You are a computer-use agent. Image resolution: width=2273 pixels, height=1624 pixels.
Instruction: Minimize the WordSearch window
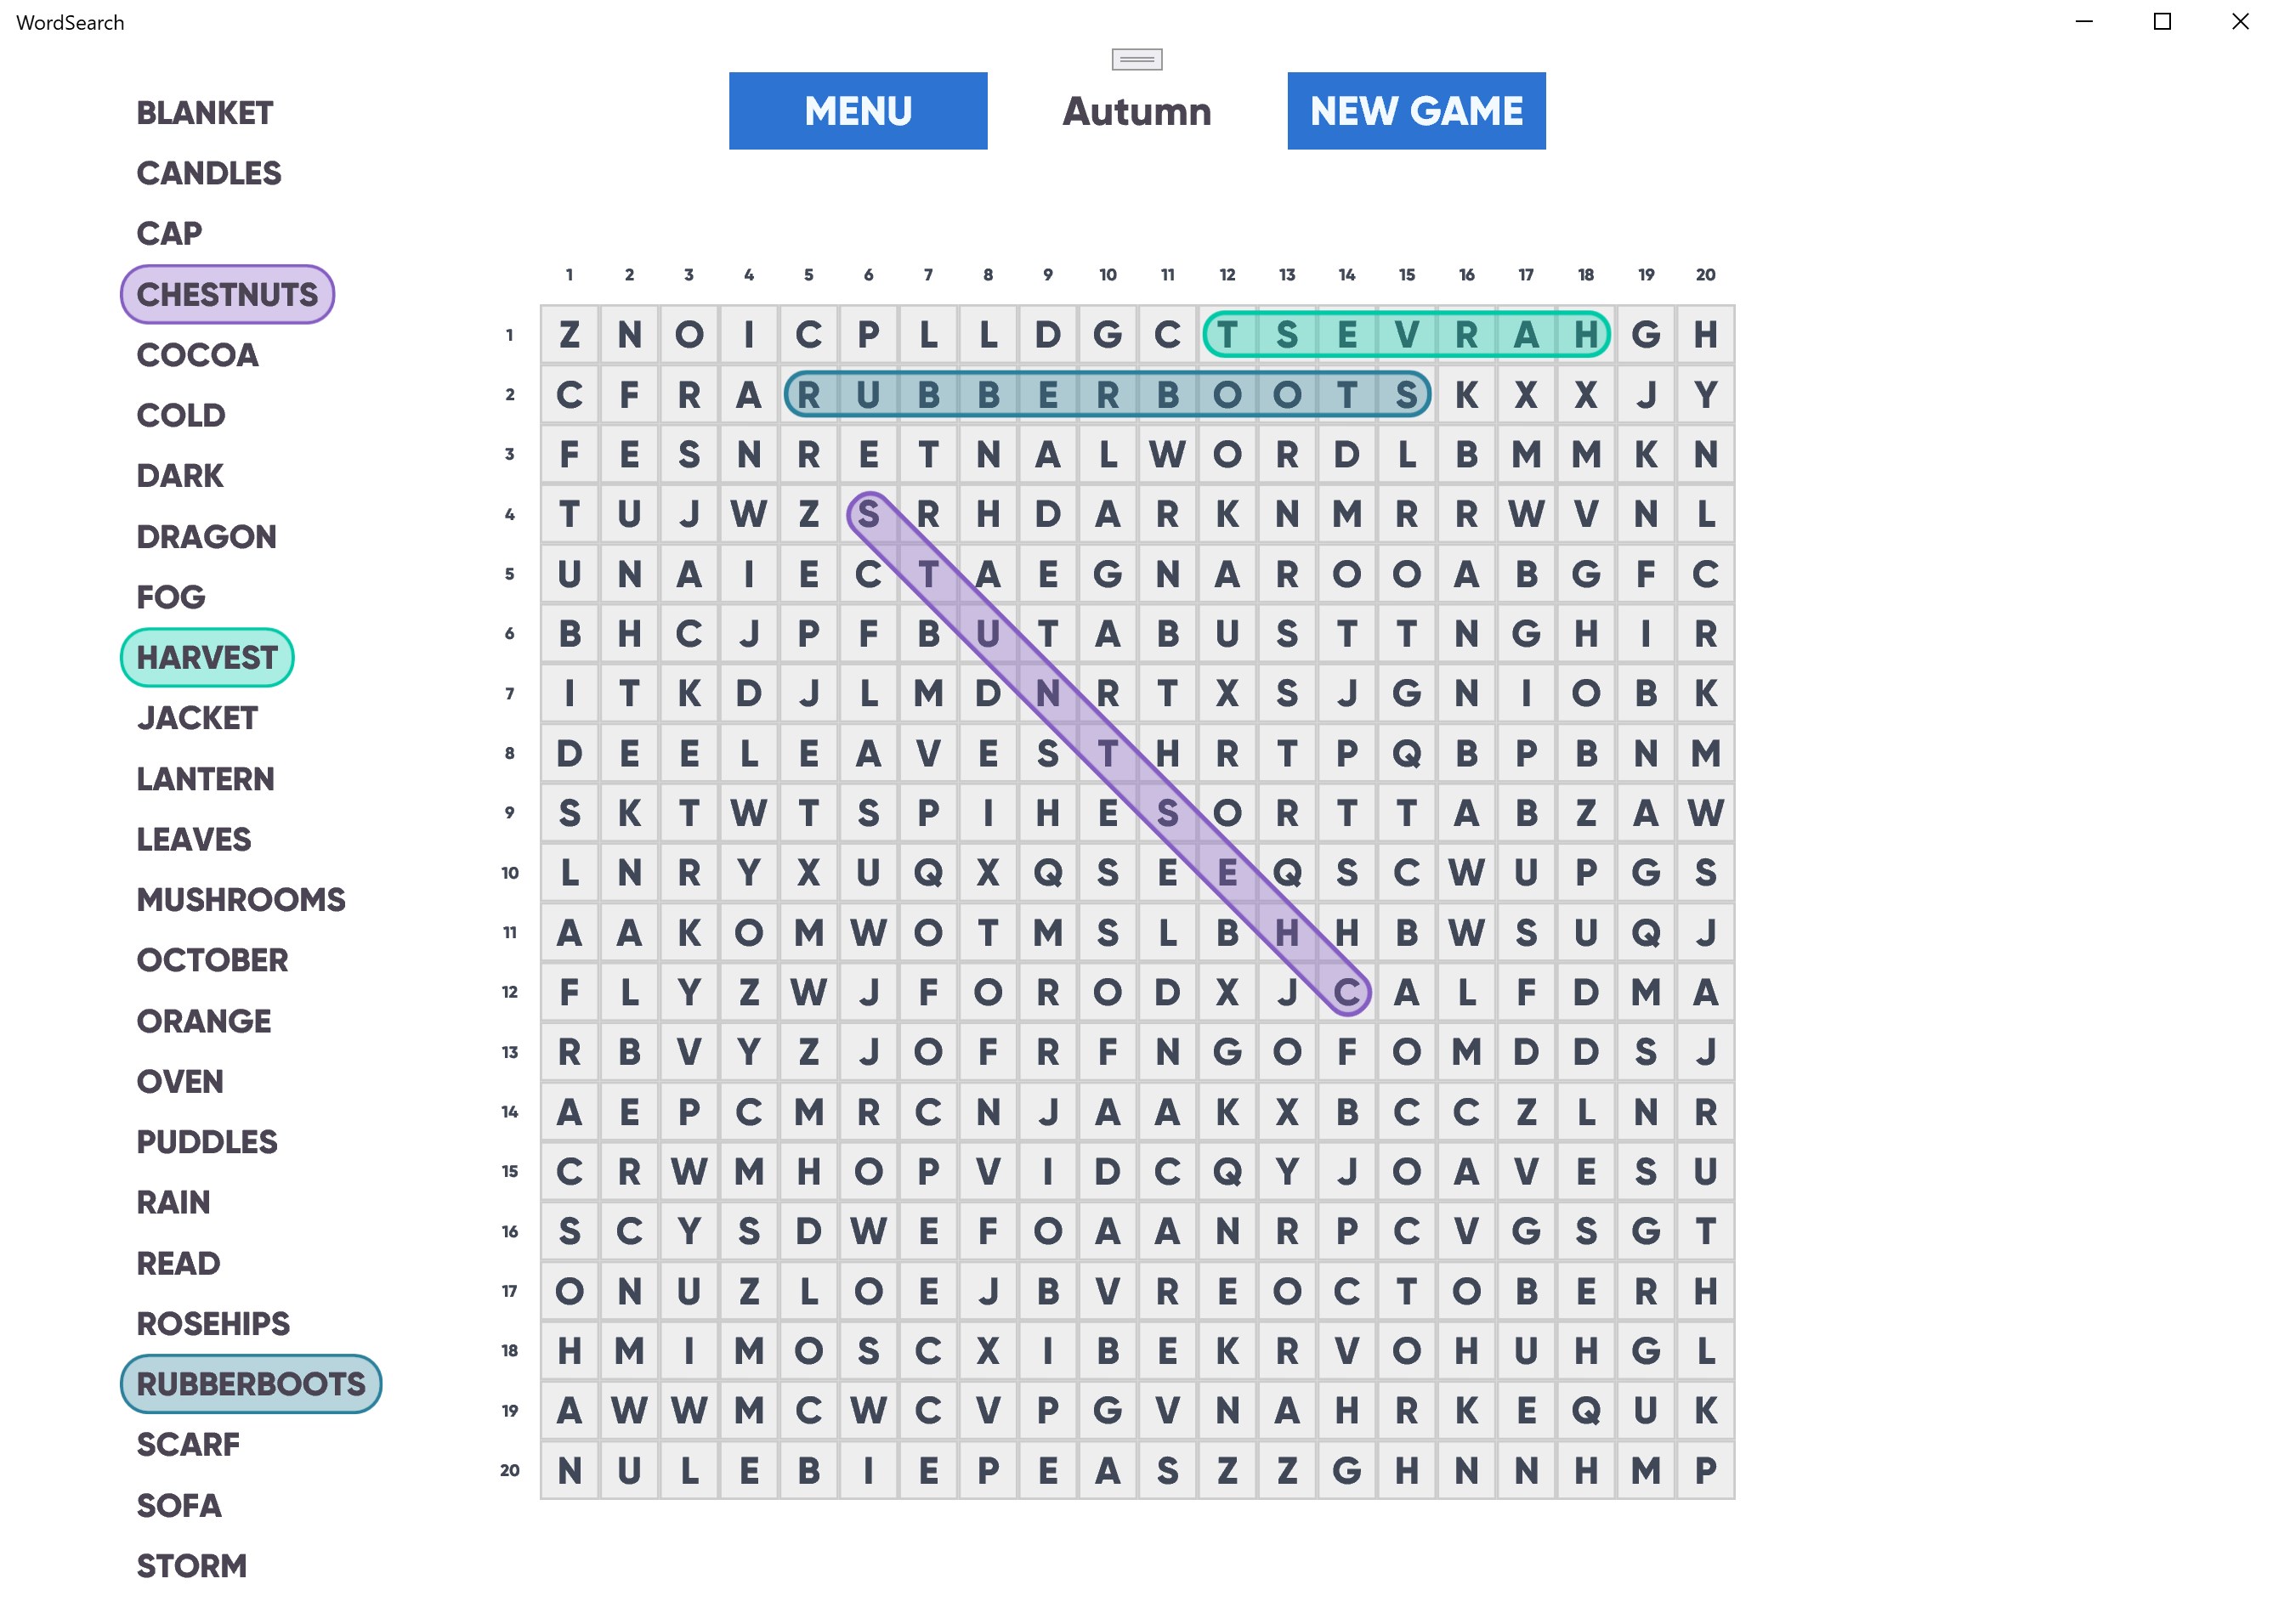[x=2083, y=22]
